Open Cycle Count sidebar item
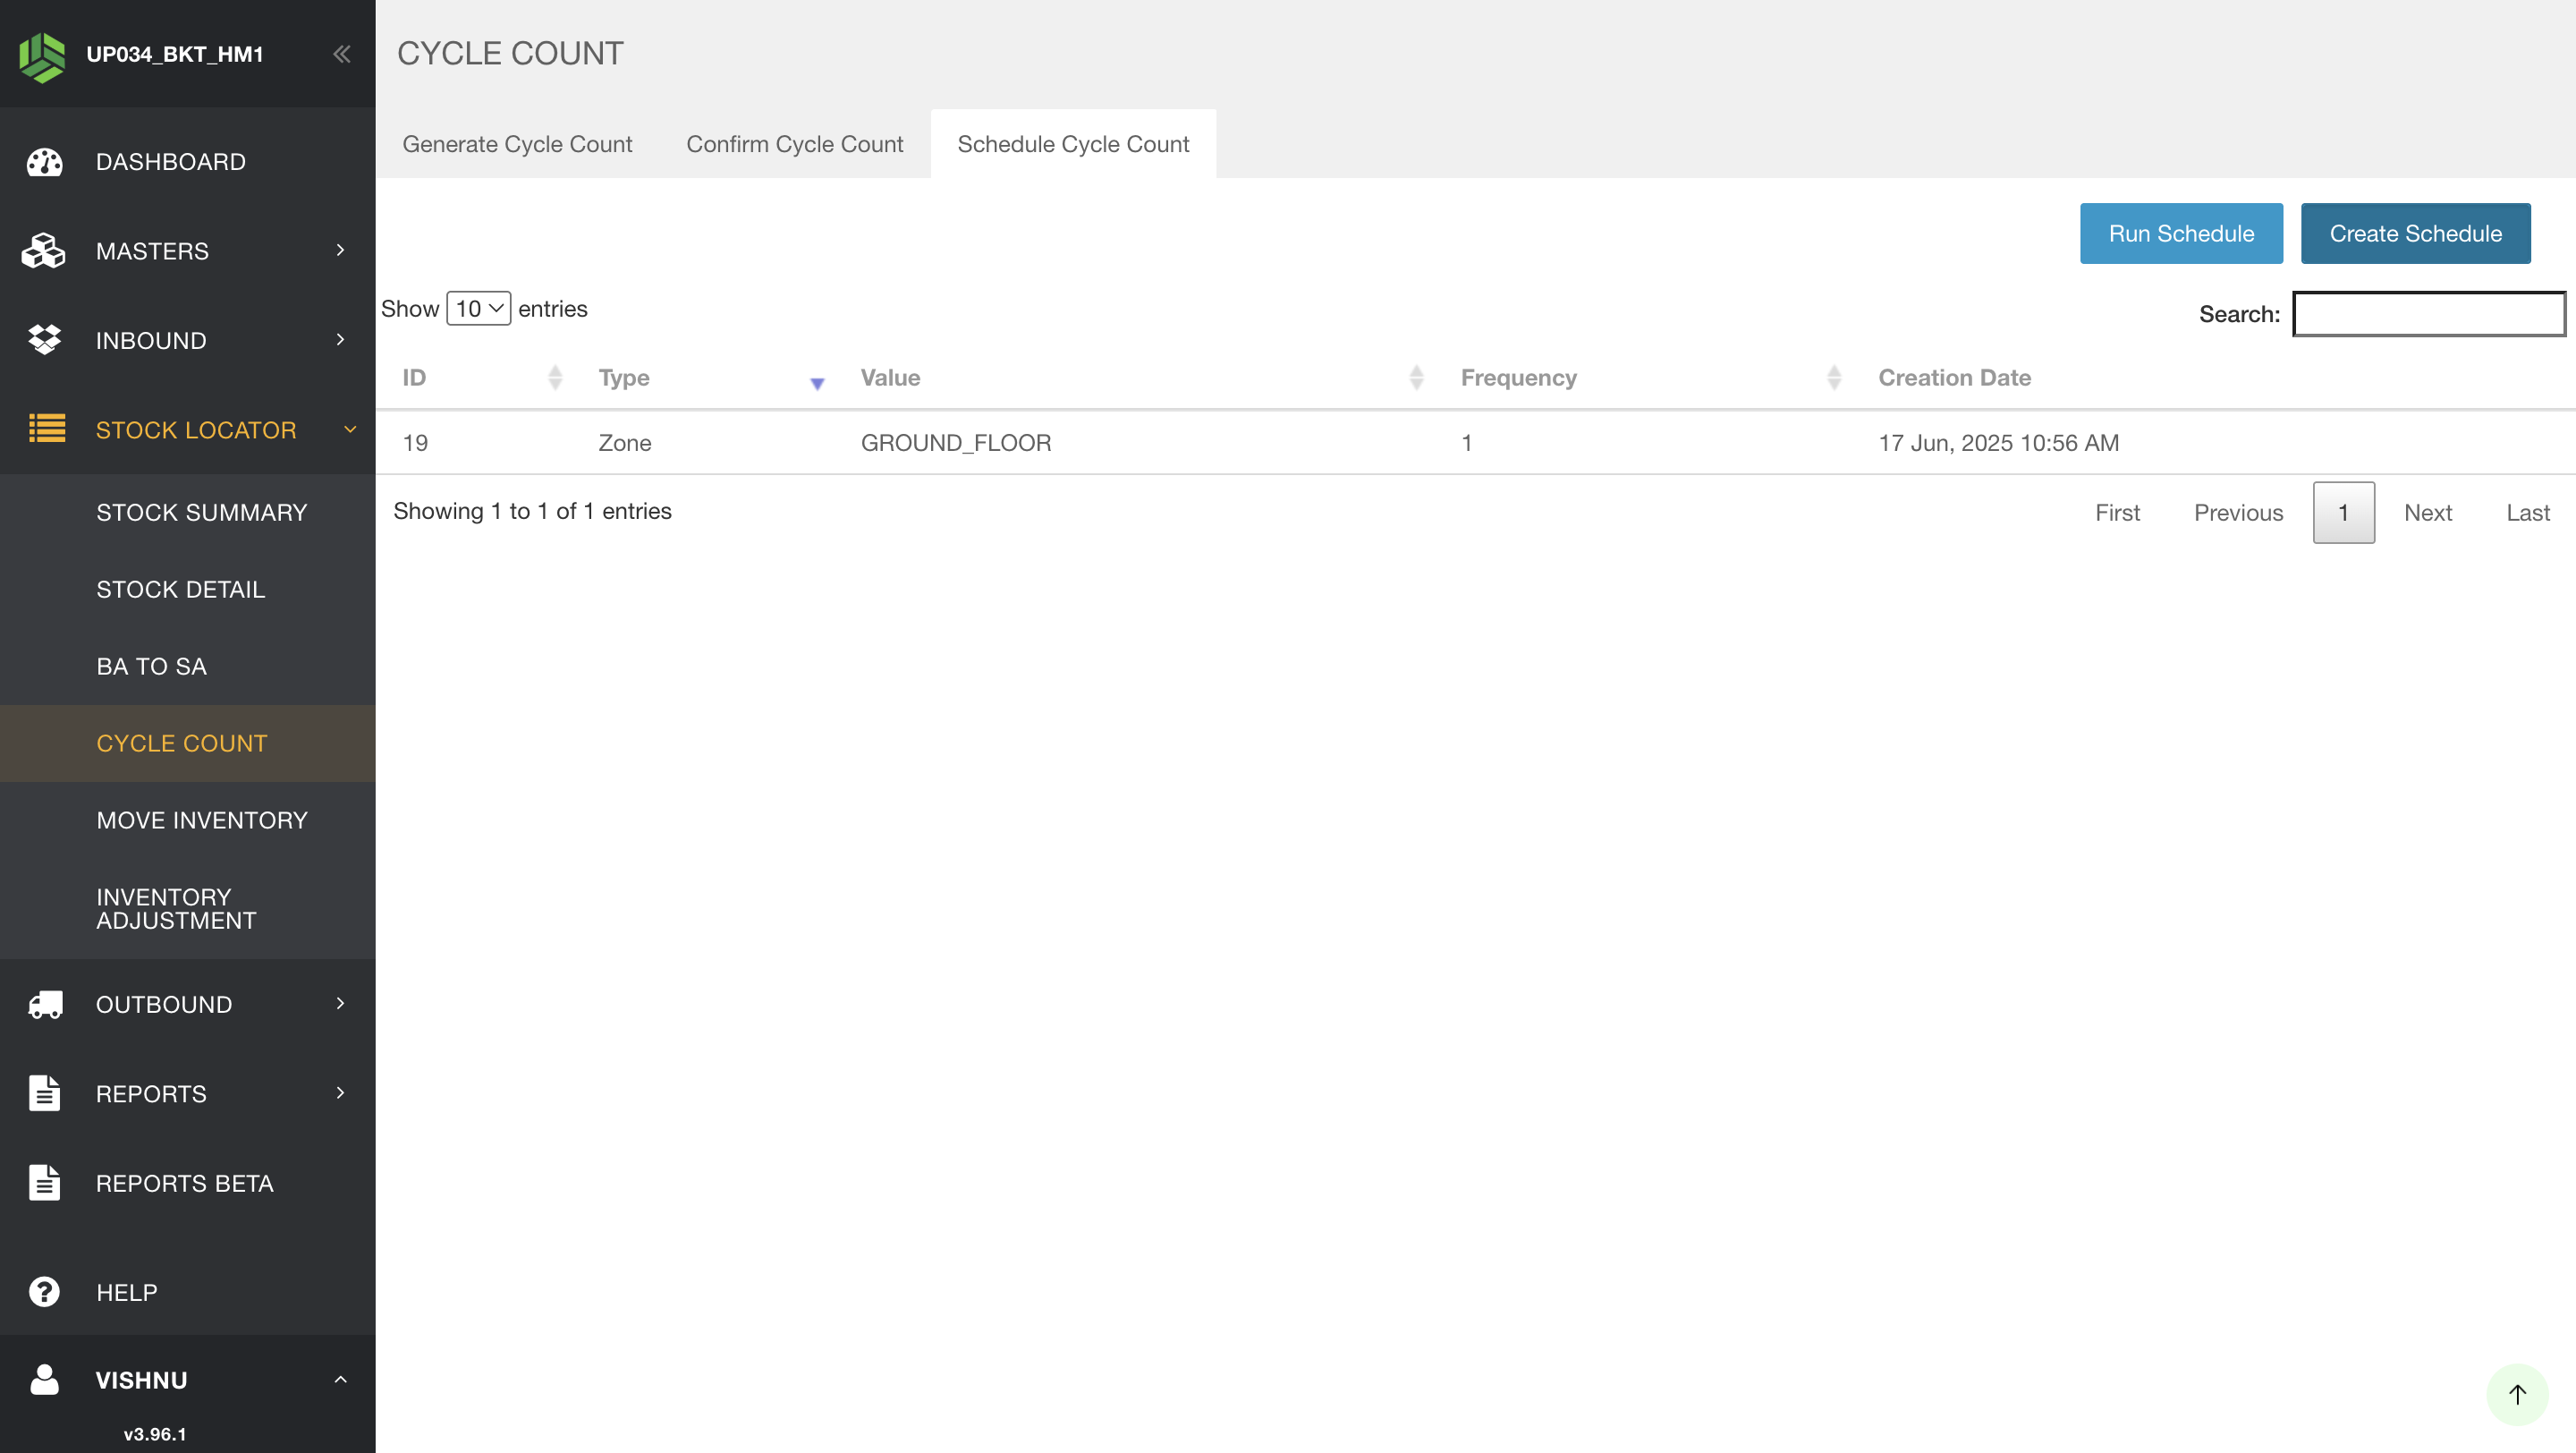2576x1453 pixels. coord(188,743)
